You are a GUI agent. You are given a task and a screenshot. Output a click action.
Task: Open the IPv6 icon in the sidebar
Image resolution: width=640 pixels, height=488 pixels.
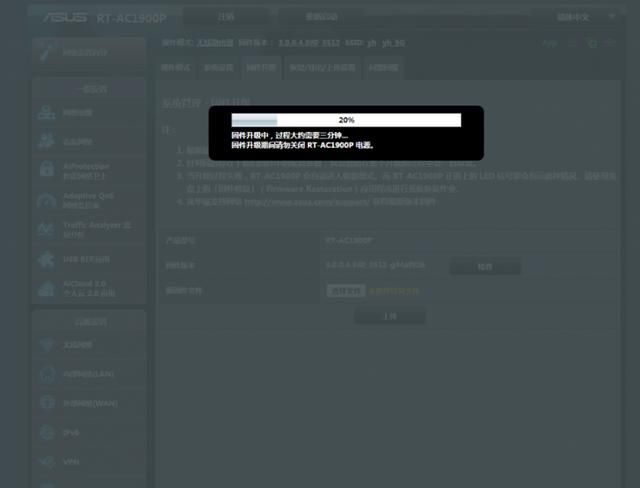click(47, 432)
